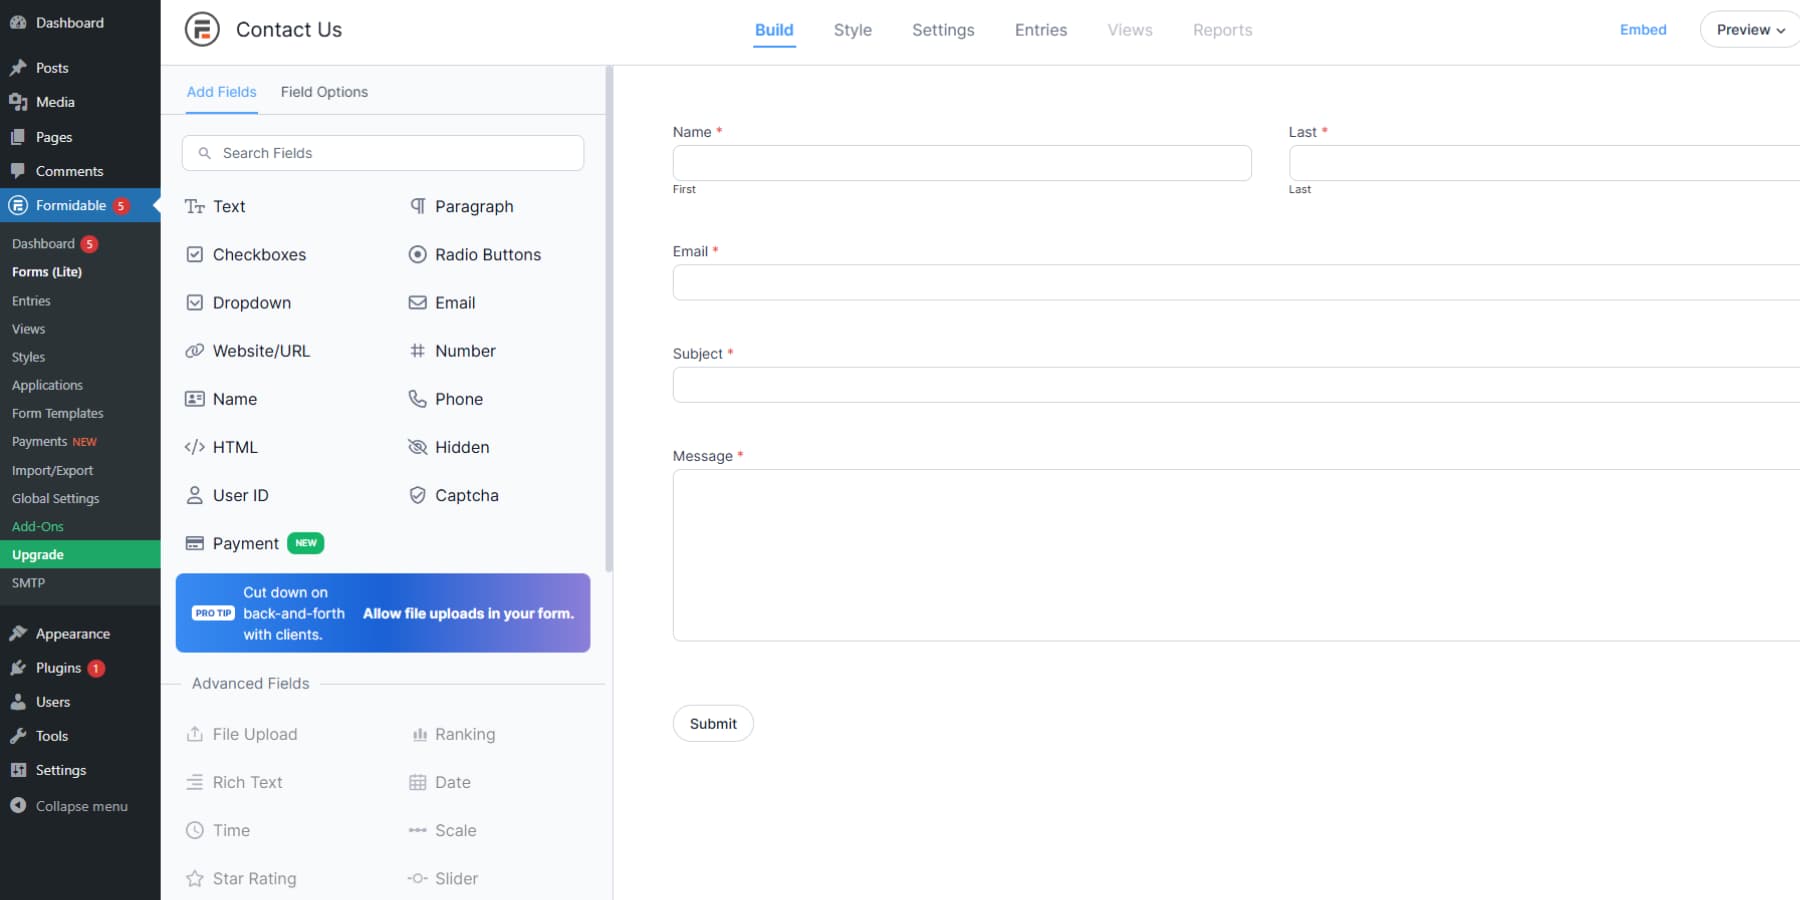This screenshot has height=900, width=1800.
Task: Add an Email field to the form
Action: (x=455, y=302)
